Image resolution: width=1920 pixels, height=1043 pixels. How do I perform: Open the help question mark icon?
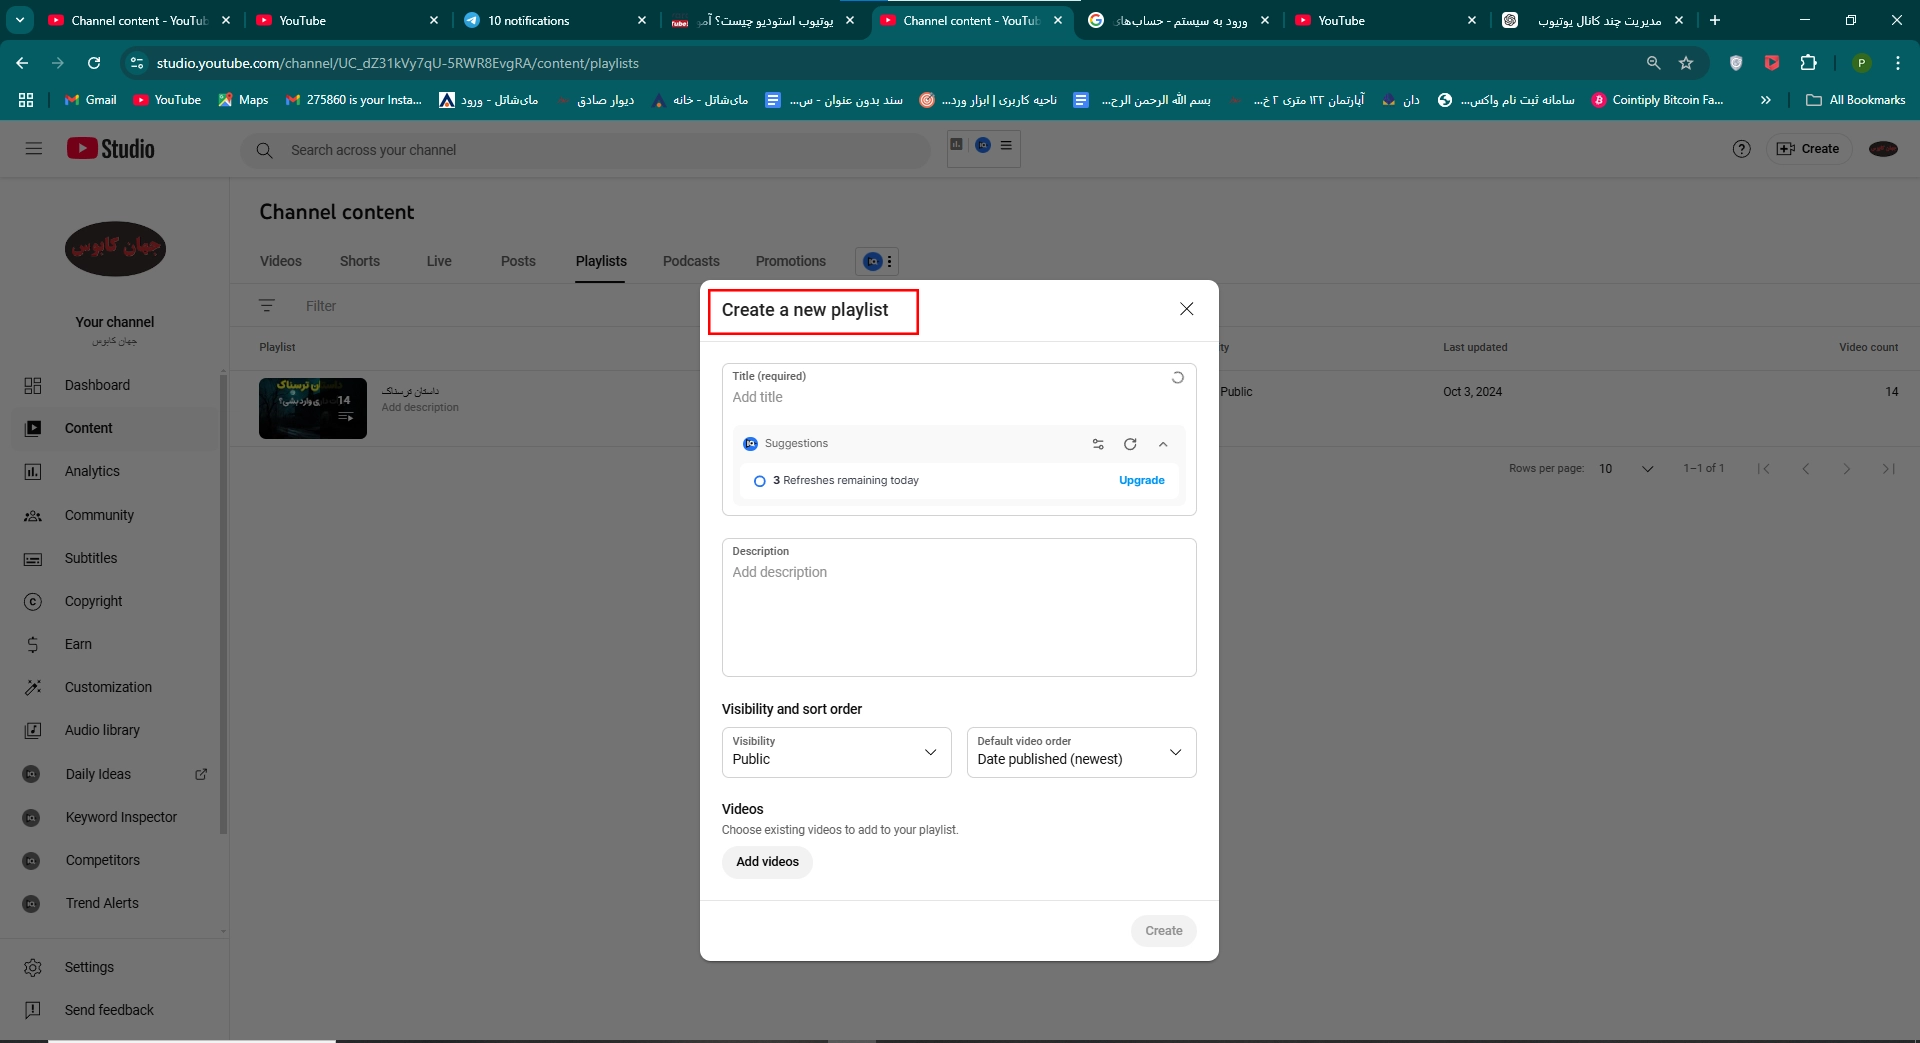(1741, 149)
